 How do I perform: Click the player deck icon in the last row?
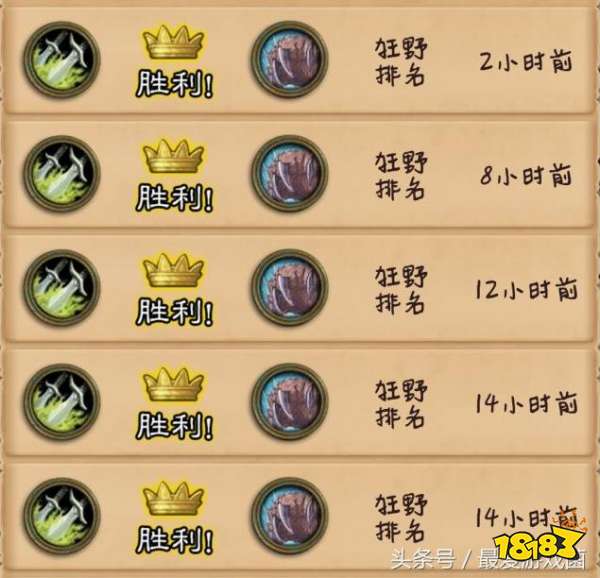coord(62,516)
